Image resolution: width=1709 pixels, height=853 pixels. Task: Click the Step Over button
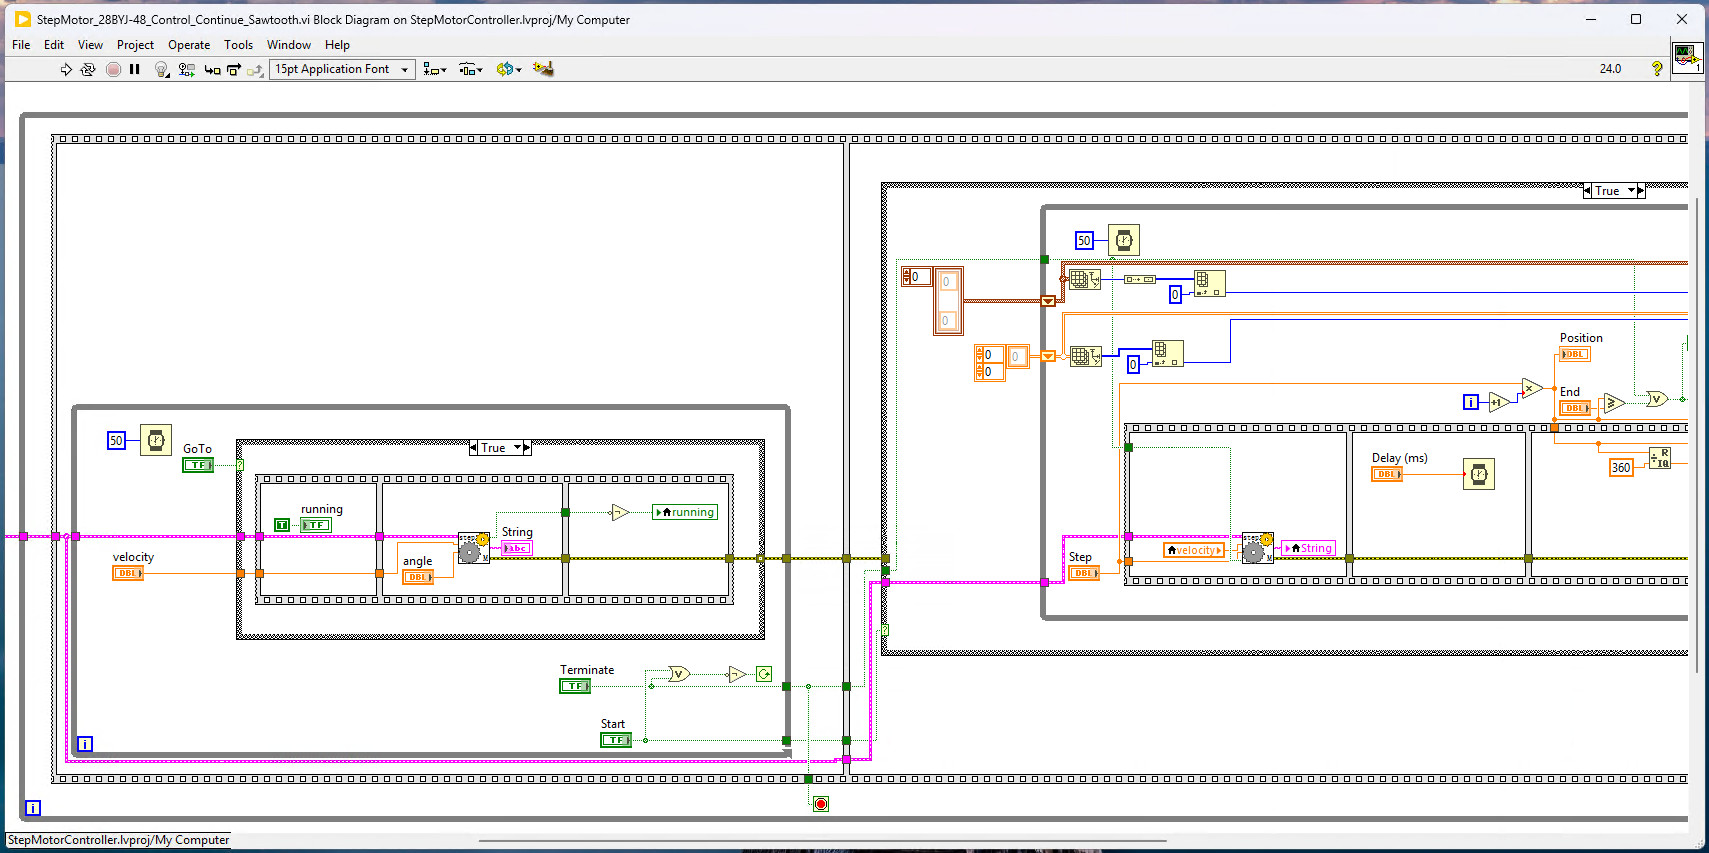tap(234, 69)
